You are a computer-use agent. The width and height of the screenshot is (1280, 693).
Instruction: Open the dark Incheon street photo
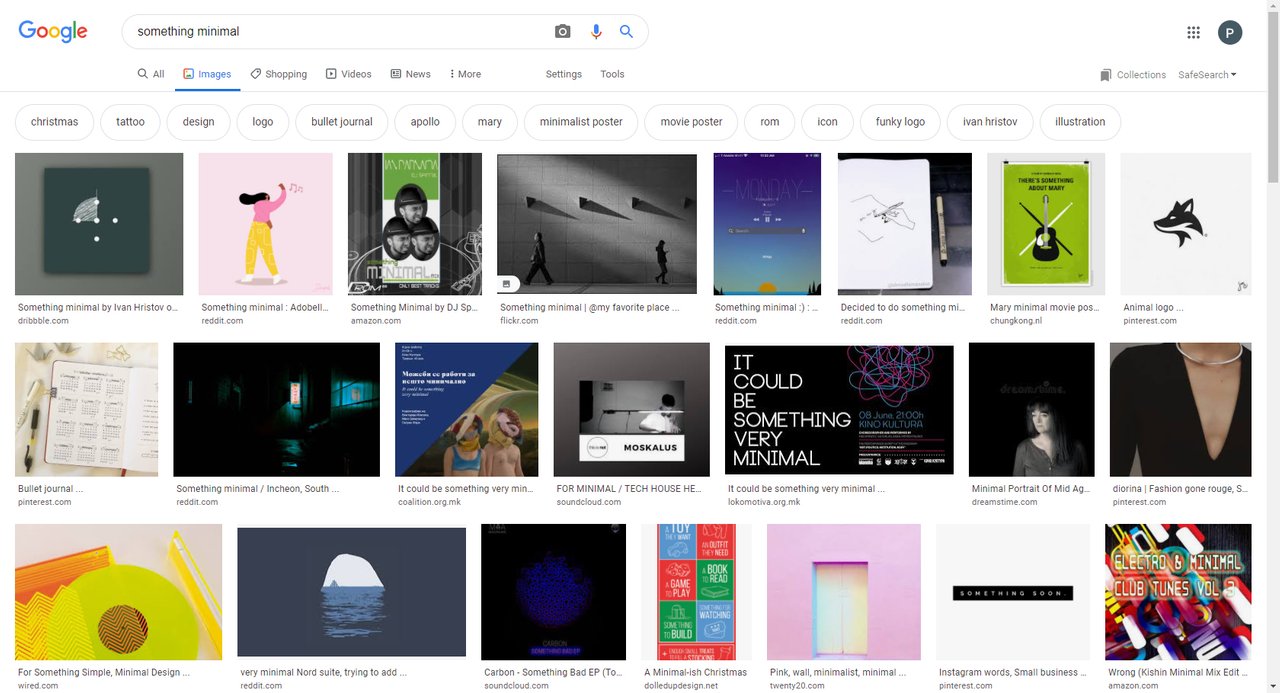pyautogui.click(x=277, y=410)
